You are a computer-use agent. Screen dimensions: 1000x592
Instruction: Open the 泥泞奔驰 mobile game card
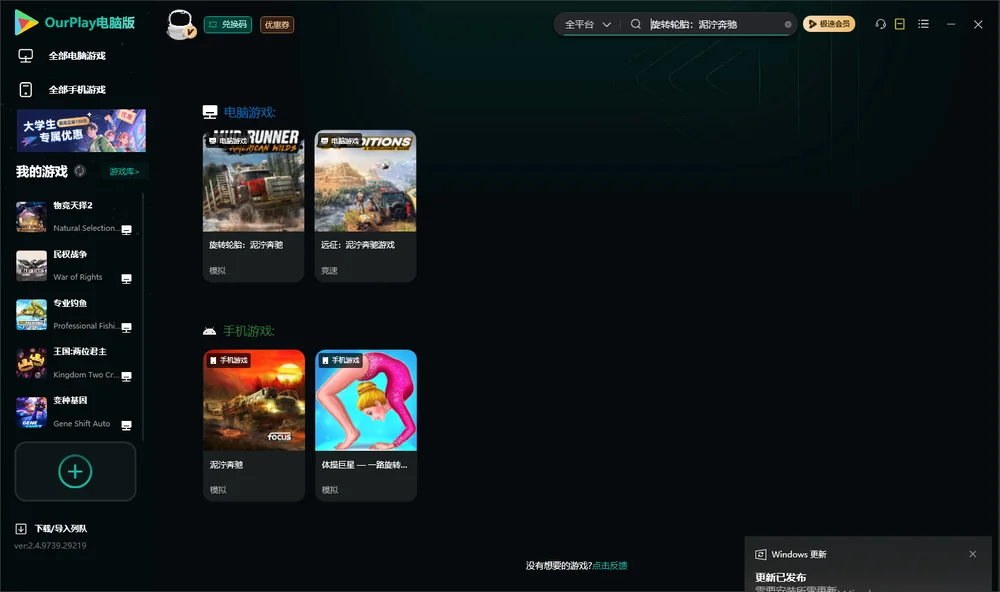254,426
